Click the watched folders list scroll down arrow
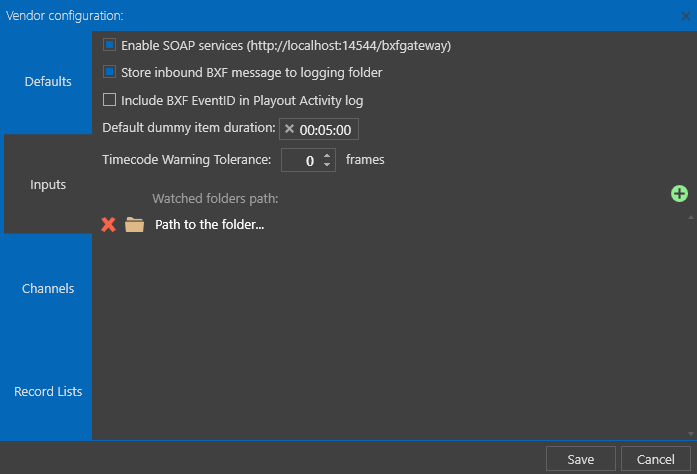This screenshot has width=697, height=474. pyautogui.click(x=691, y=434)
